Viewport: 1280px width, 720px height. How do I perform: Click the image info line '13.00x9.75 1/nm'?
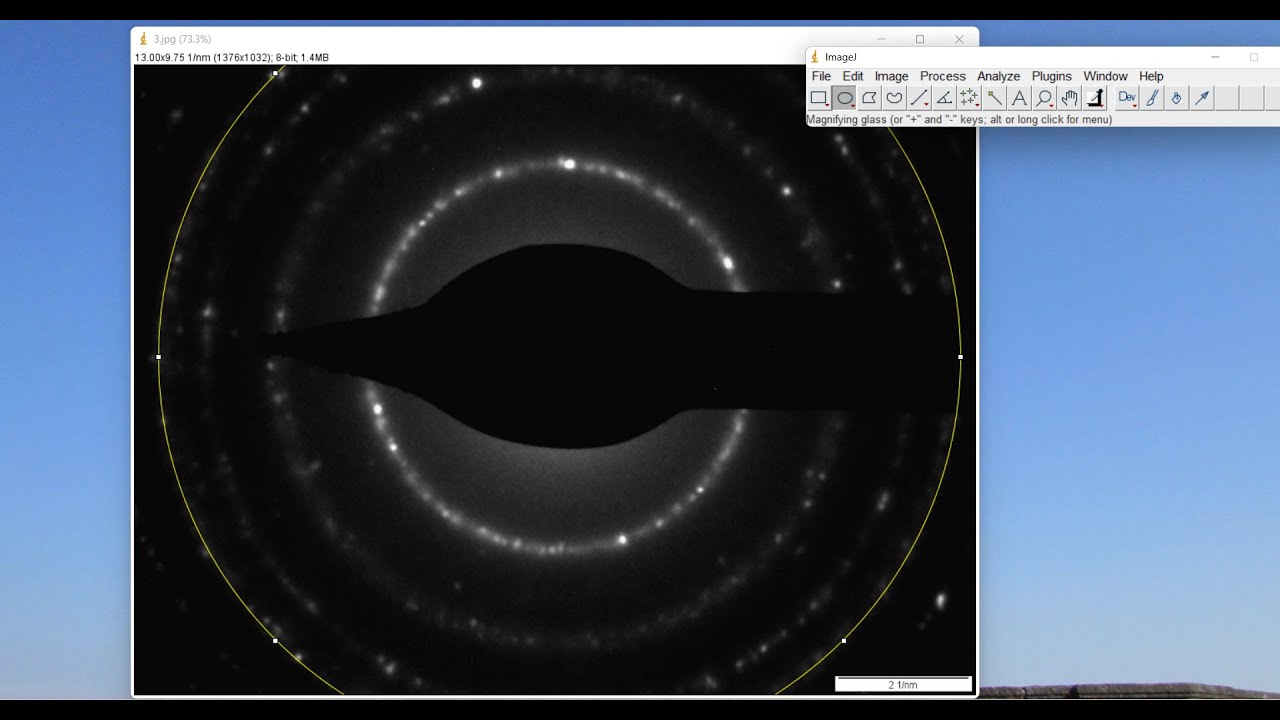pyautogui.click(x=232, y=58)
